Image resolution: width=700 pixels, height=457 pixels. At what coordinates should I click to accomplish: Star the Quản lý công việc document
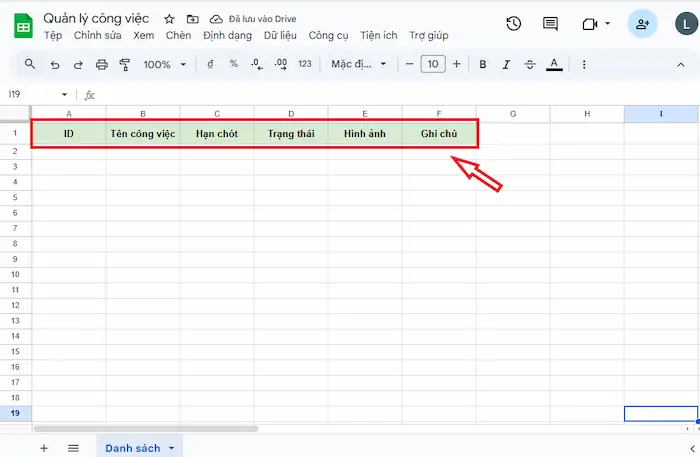tap(169, 19)
